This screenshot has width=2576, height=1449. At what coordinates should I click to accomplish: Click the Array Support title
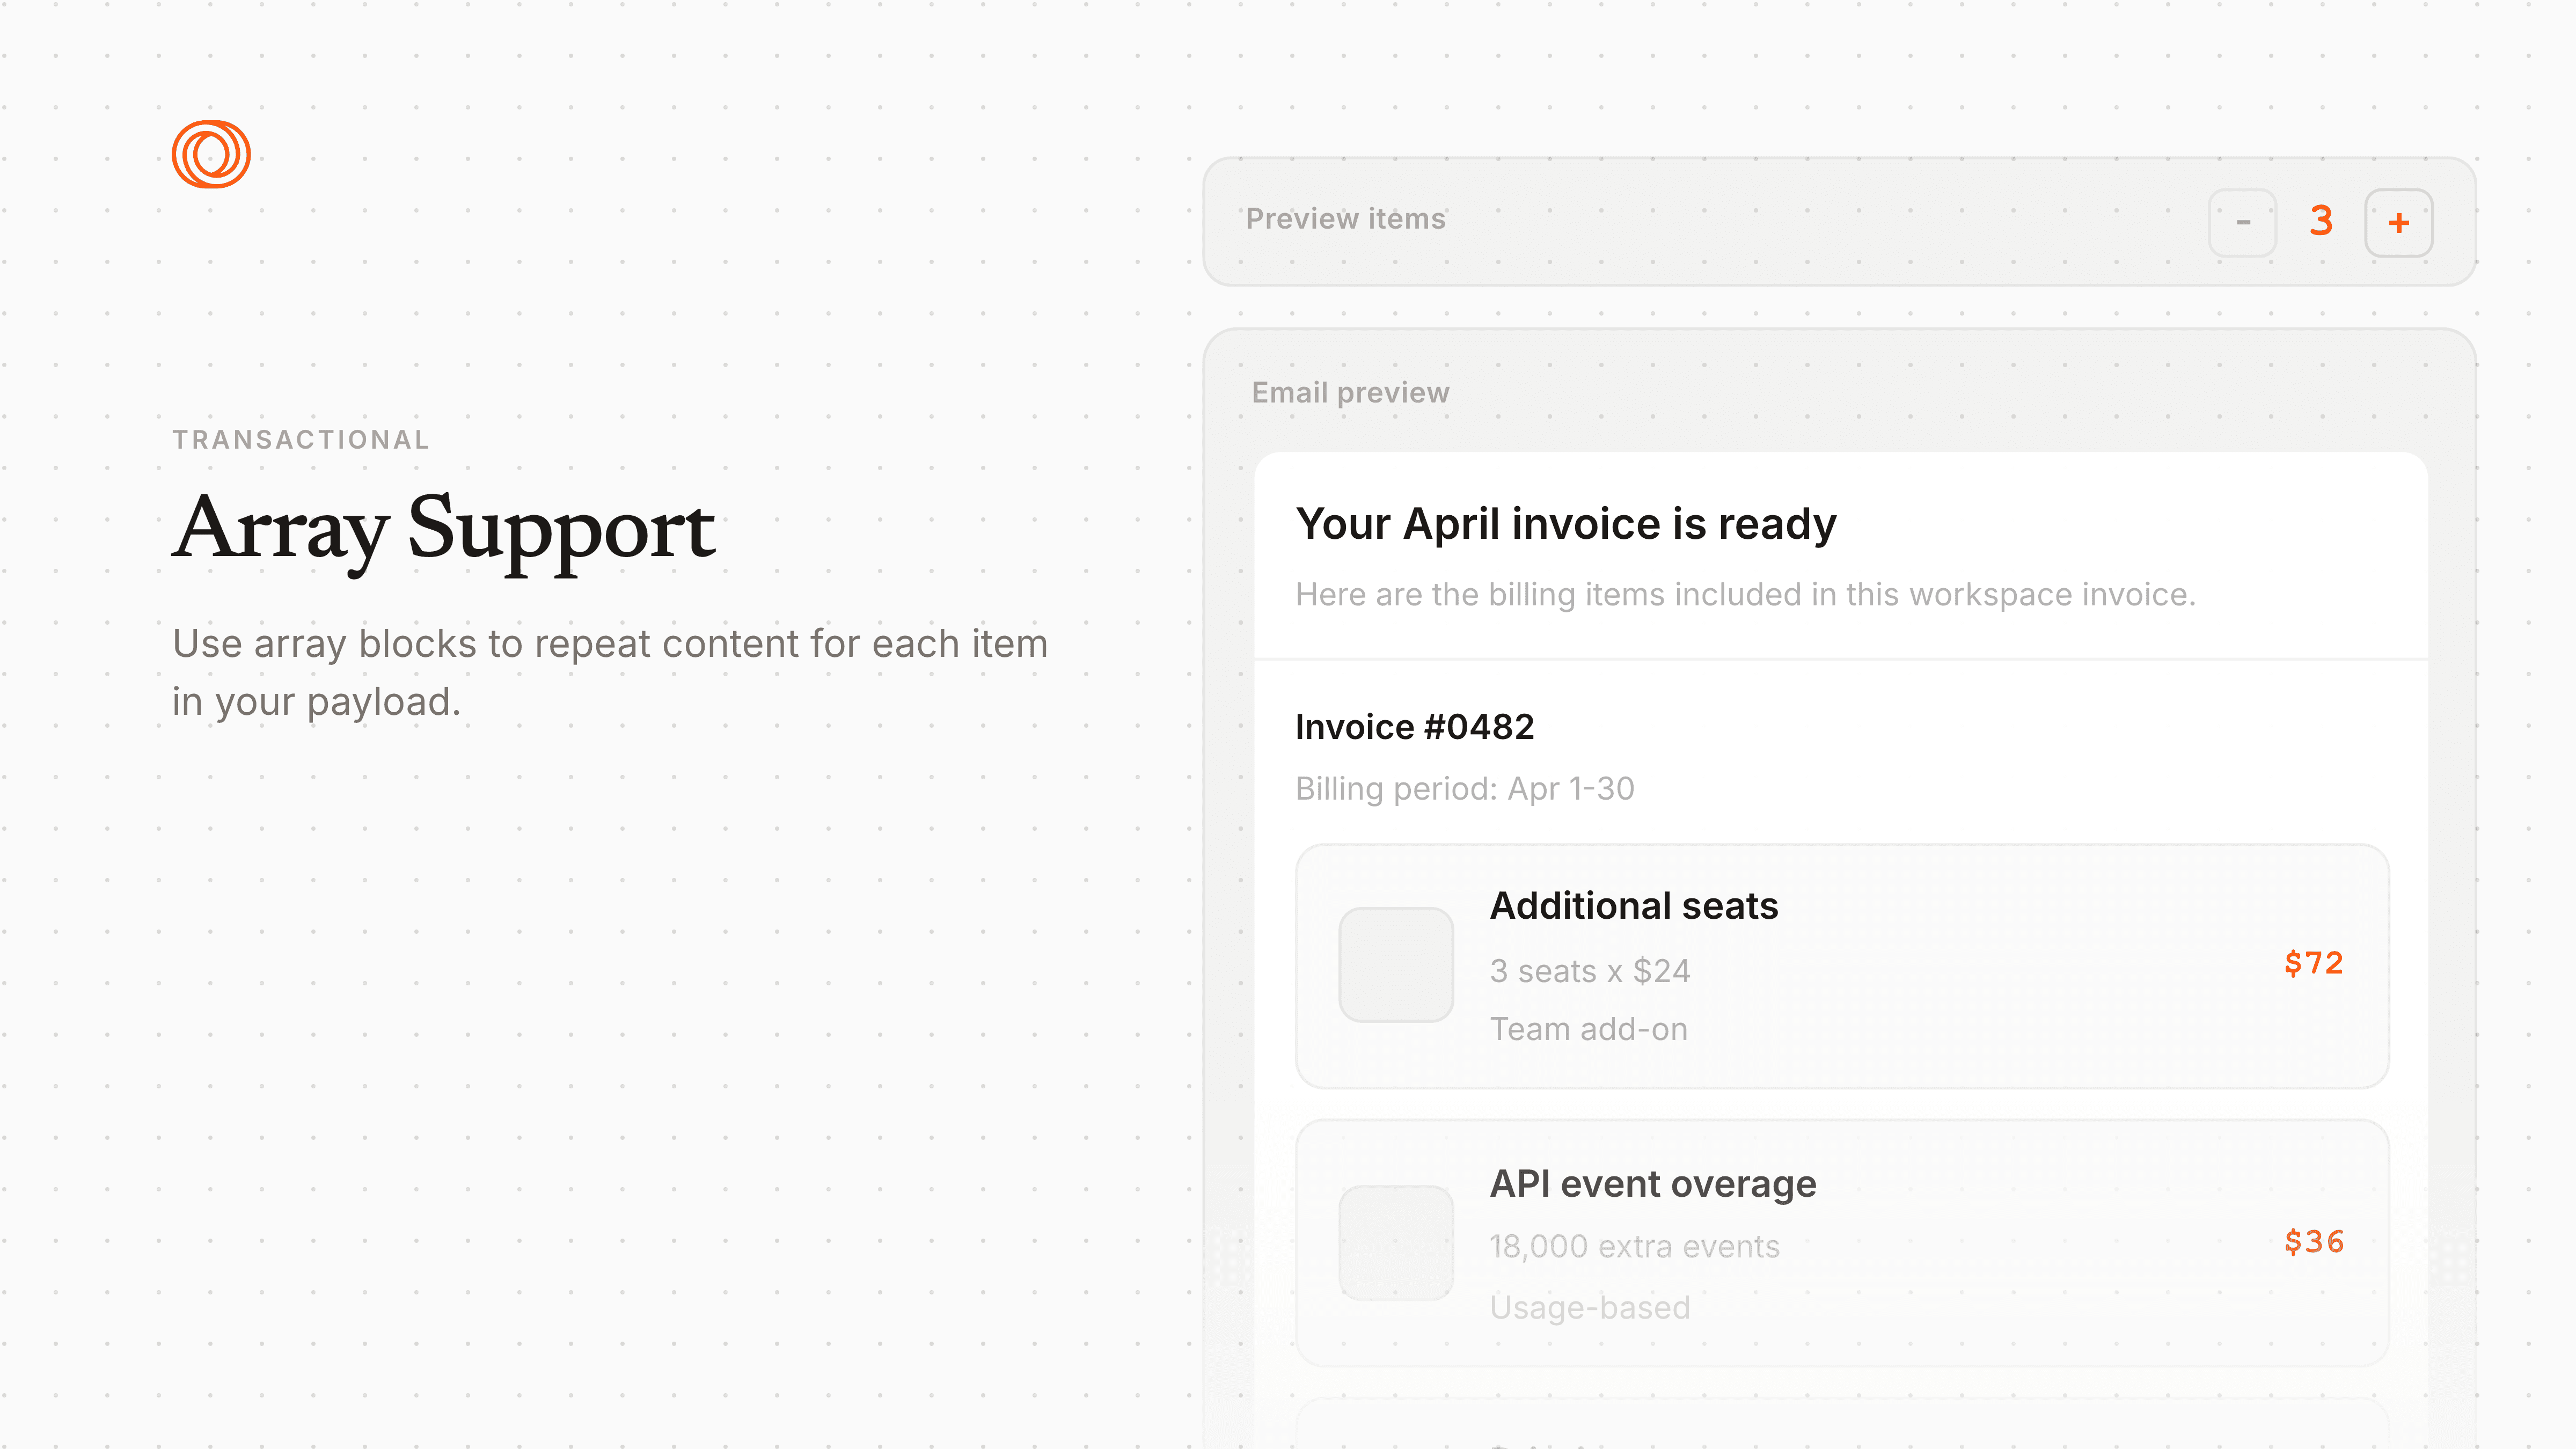tap(444, 528)
